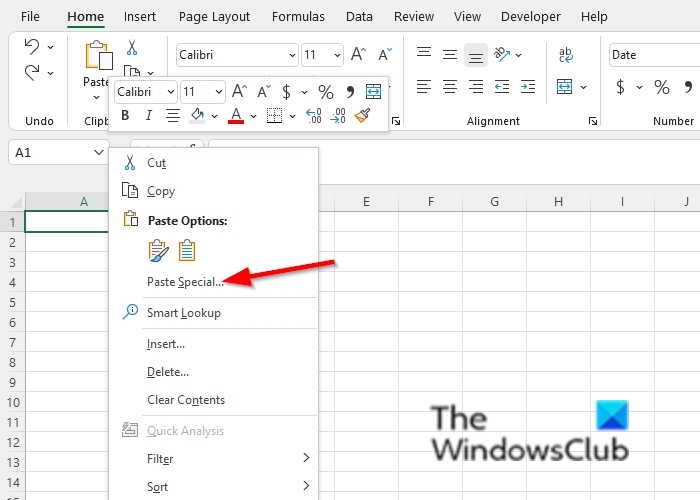Select row 7 header

12,342
